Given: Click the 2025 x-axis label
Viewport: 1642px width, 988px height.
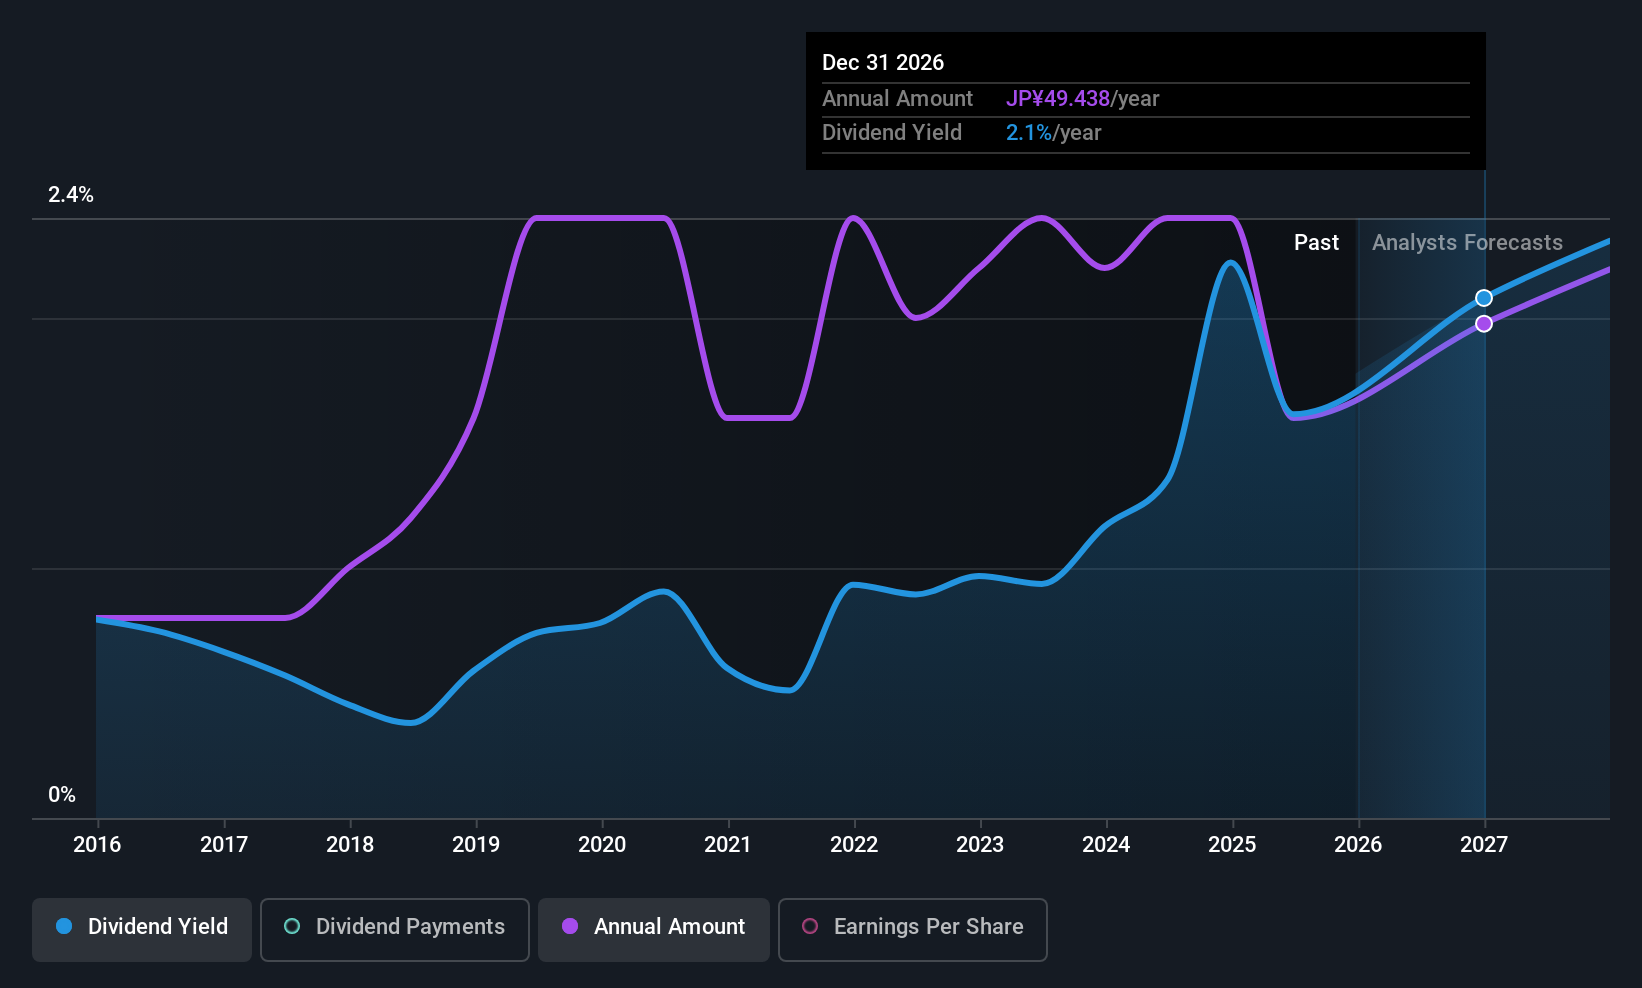Looking at the screenshot, I should tap(1232, 845).
